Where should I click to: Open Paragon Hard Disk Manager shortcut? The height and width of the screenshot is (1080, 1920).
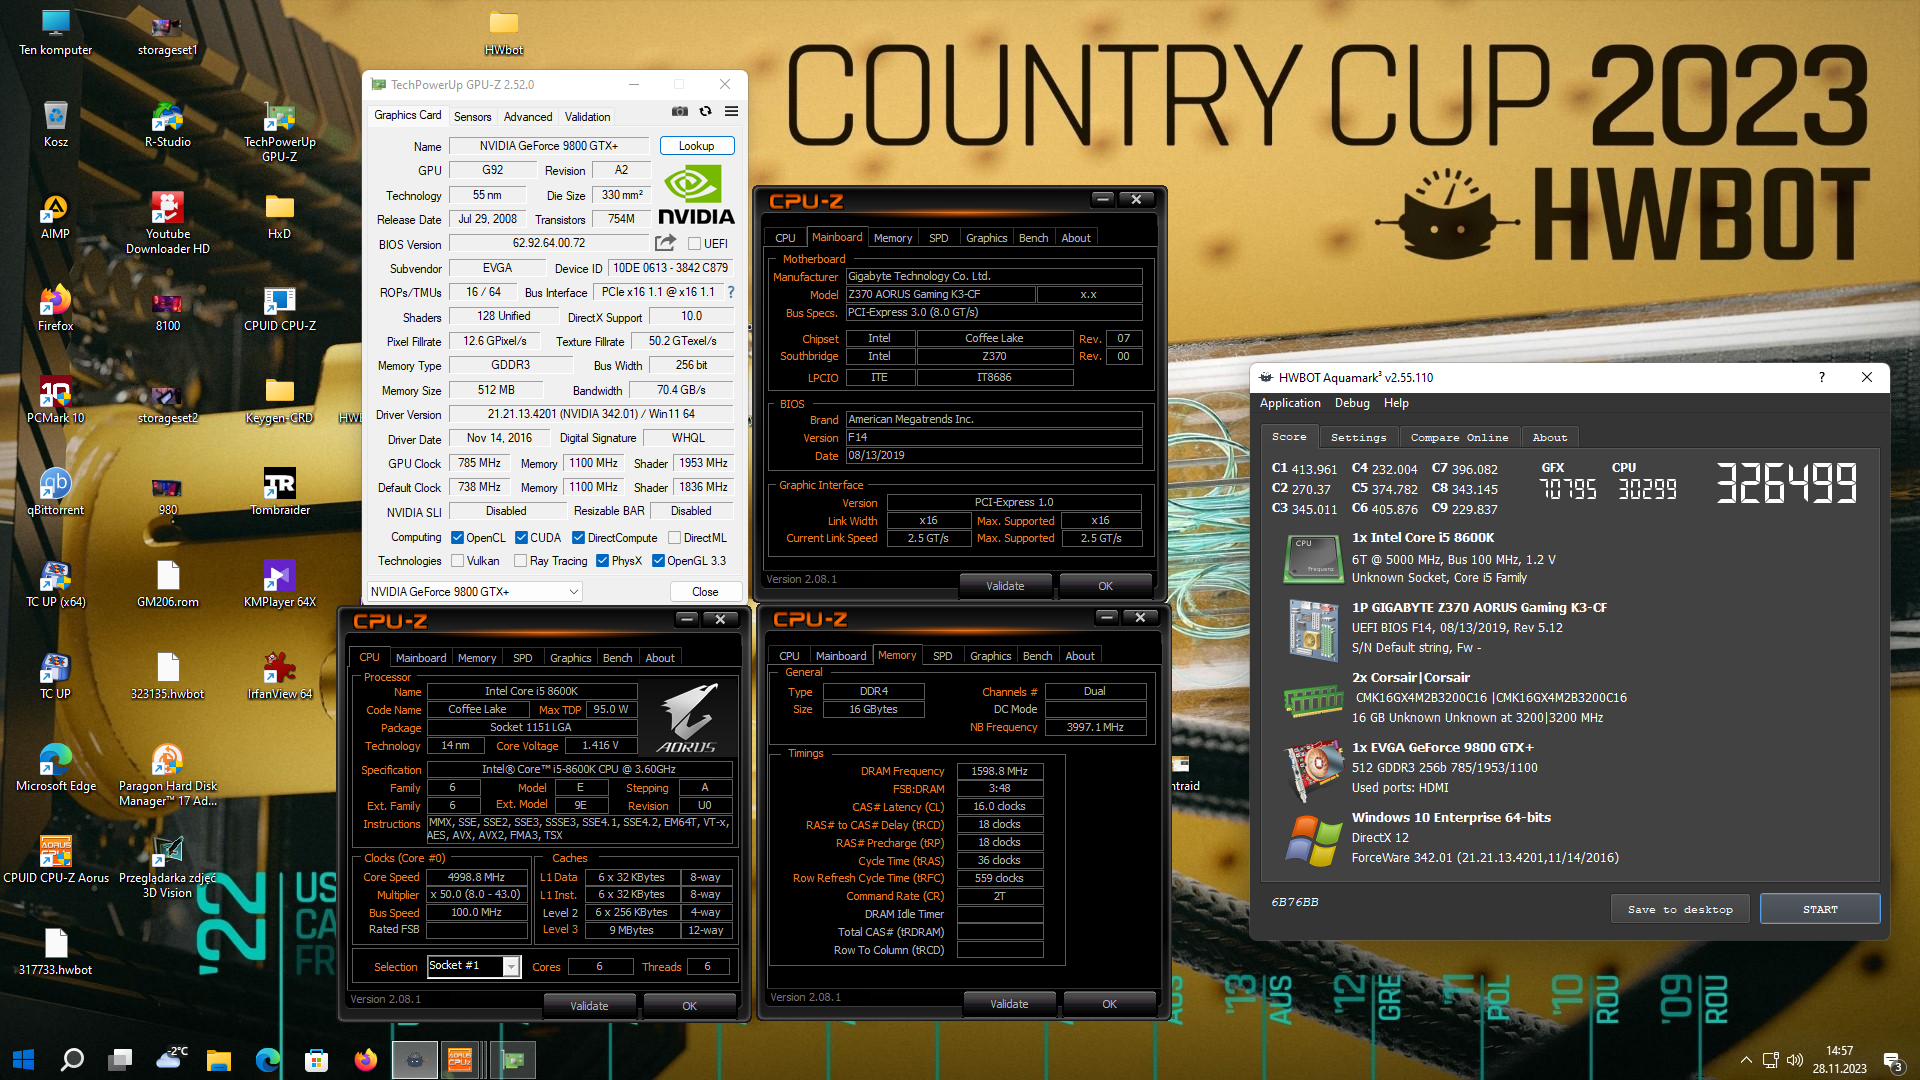point(168,776)
